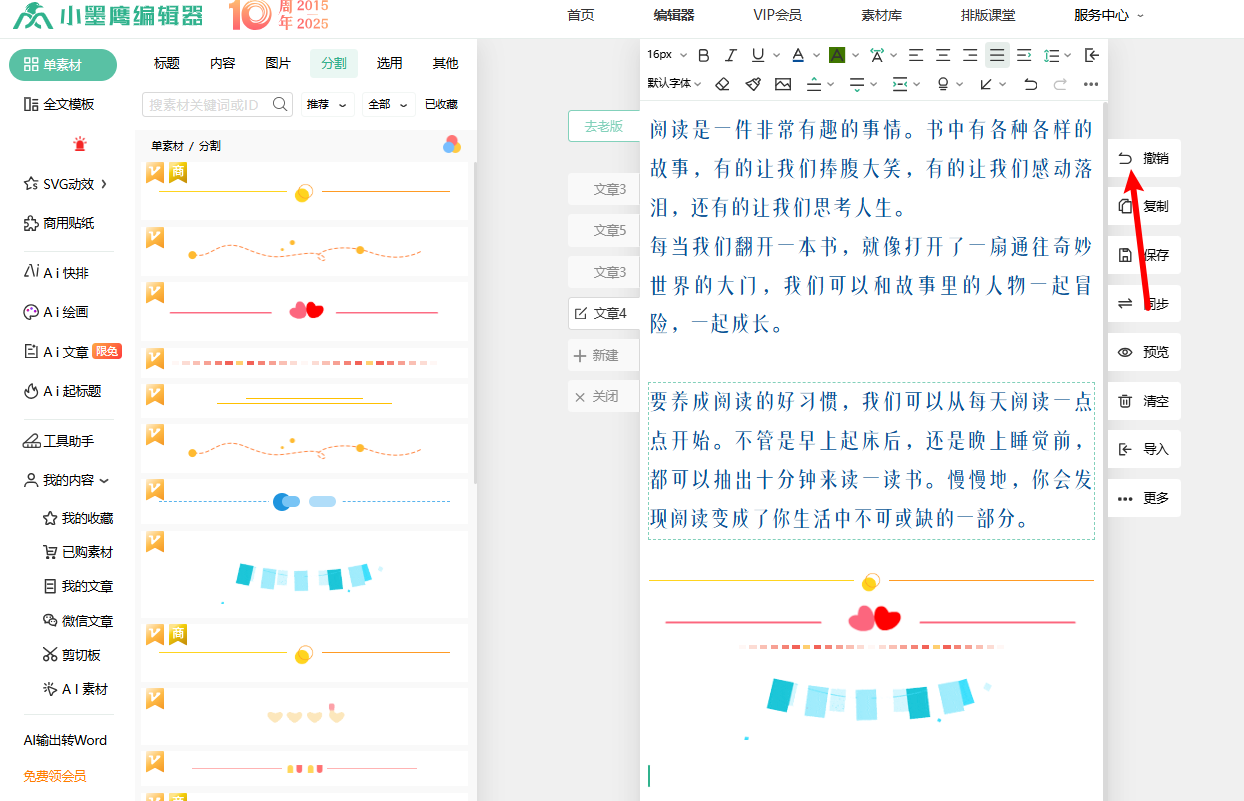
Task: Expand the 推荐 sort dropdown
Action: (x=328, y=104)
